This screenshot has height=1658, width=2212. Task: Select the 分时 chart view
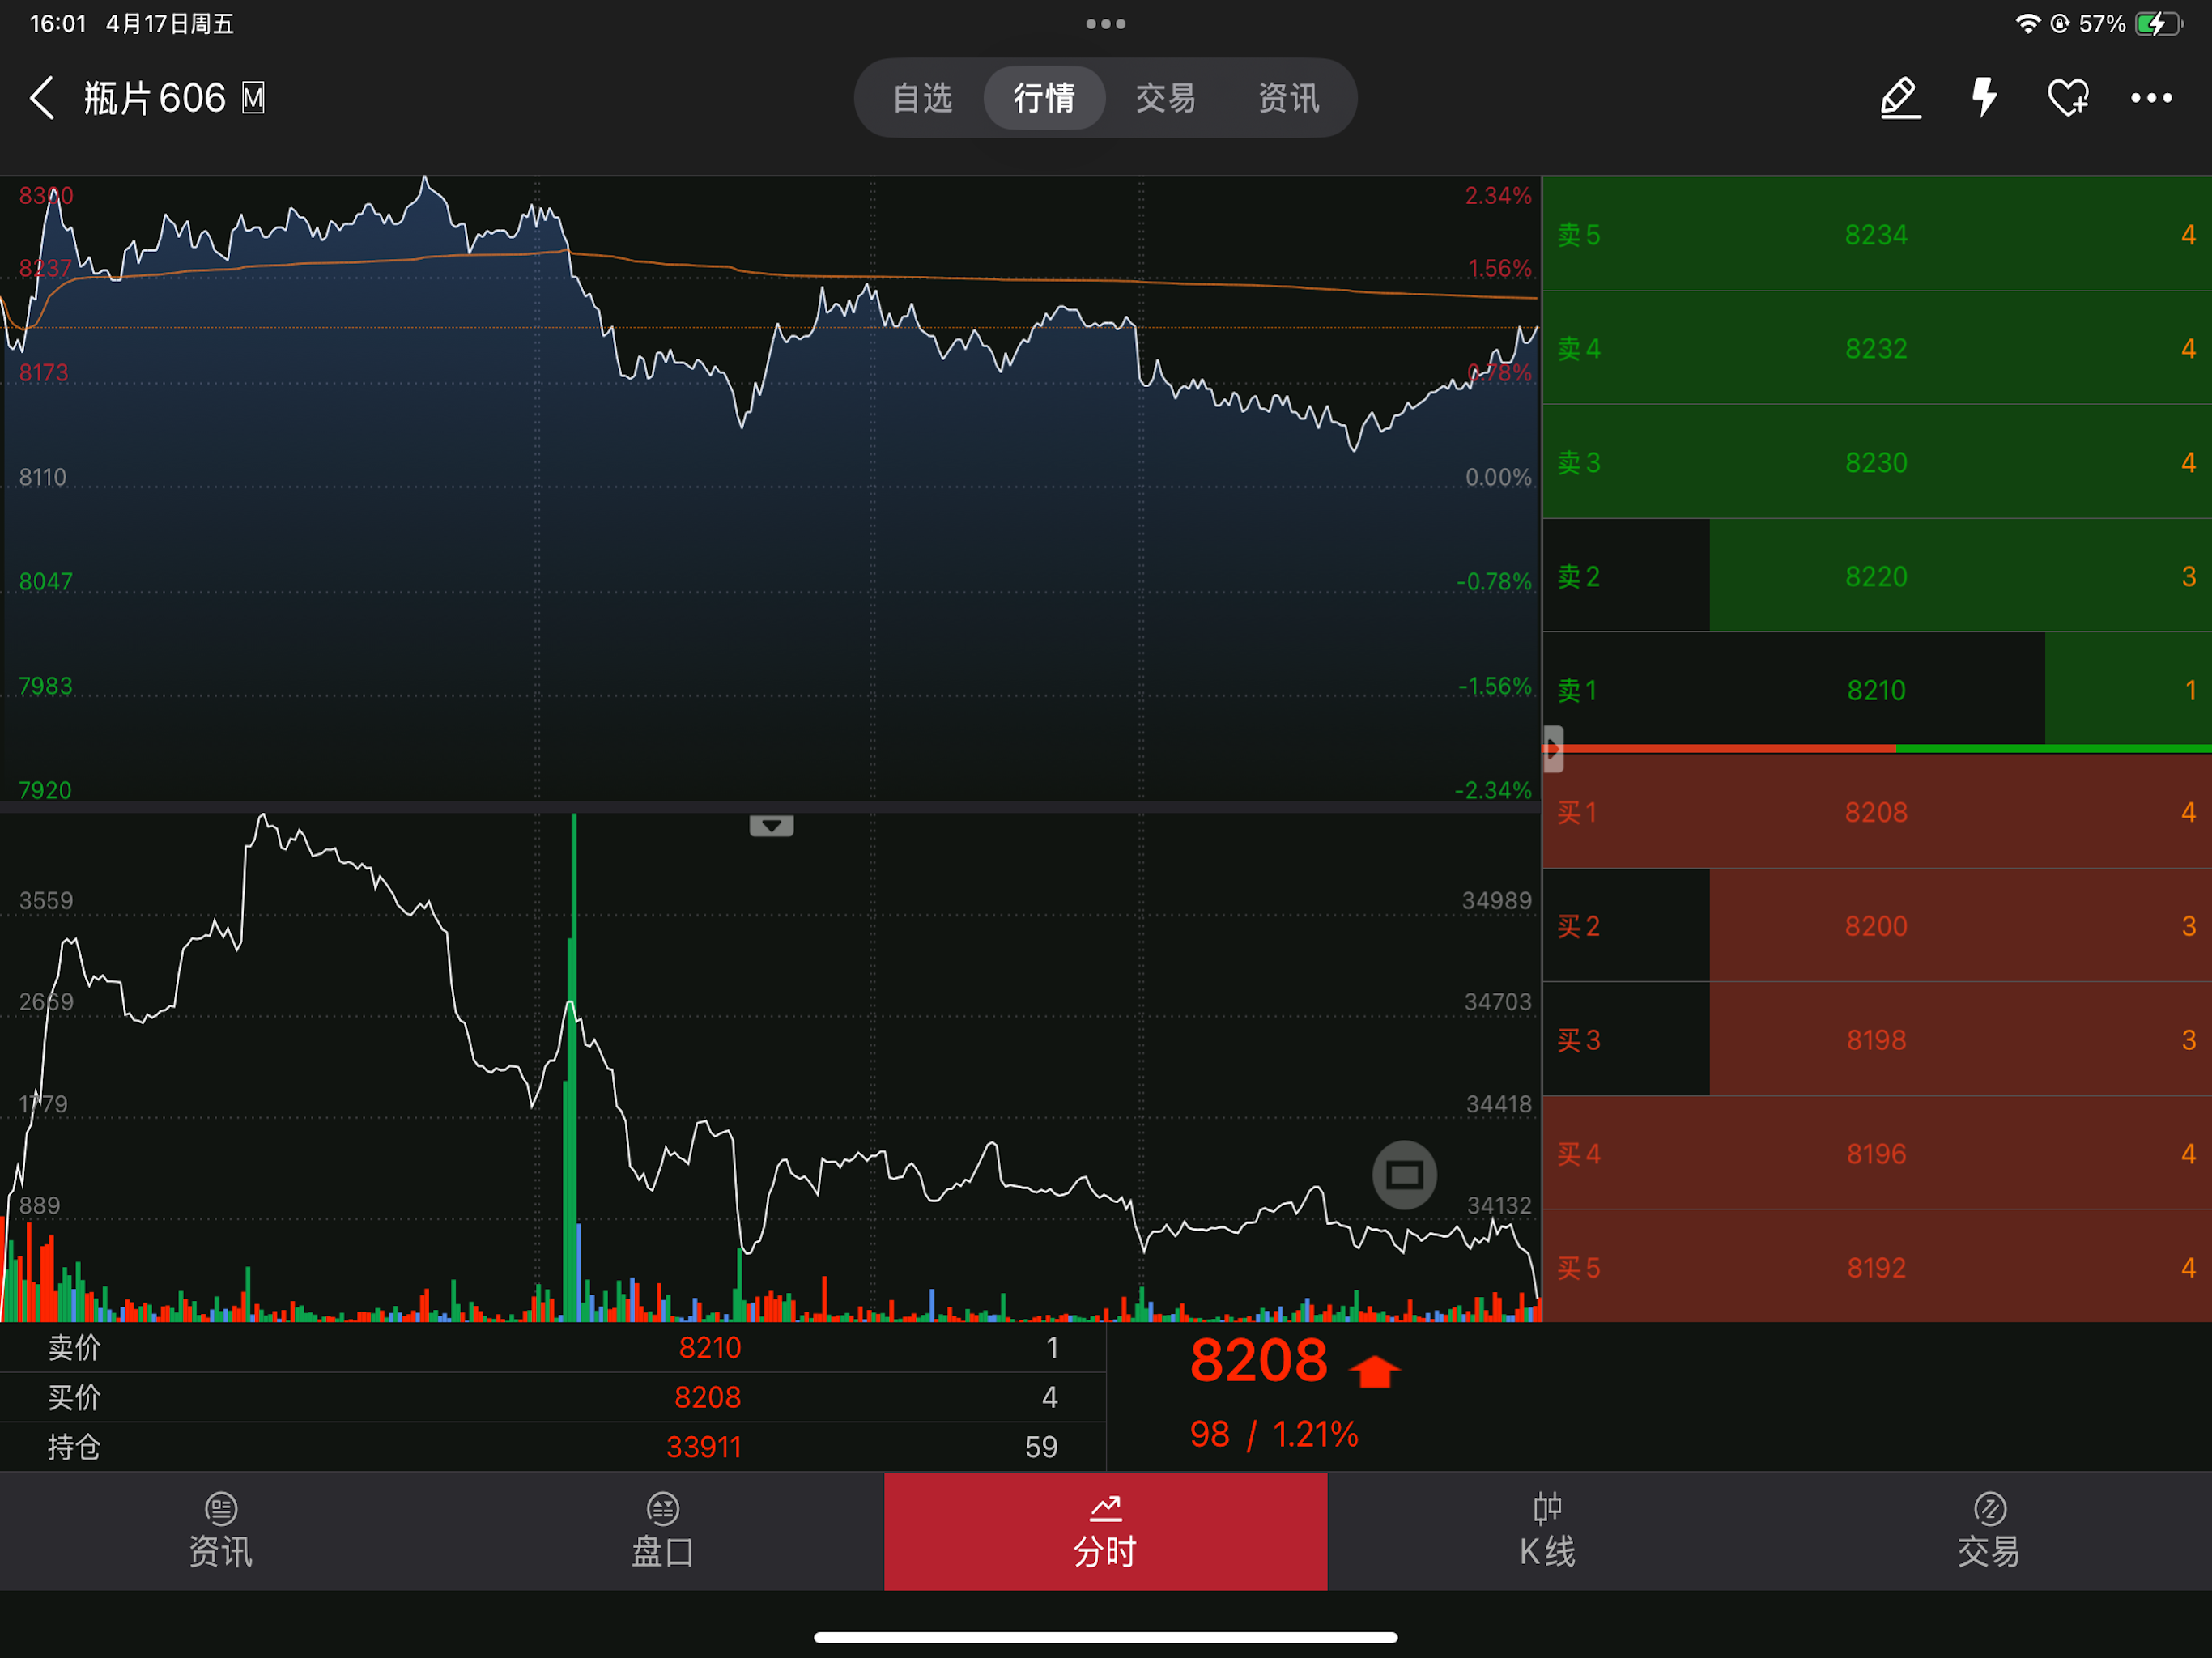pos(1106,1531)
